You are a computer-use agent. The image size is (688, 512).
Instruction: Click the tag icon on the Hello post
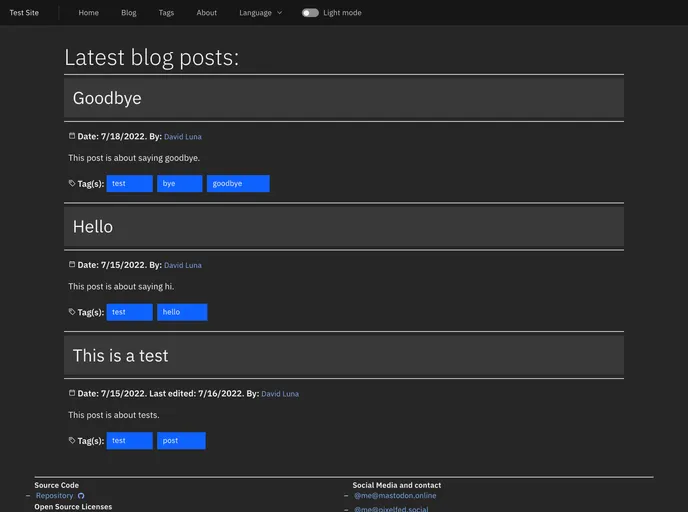[72, 312]
